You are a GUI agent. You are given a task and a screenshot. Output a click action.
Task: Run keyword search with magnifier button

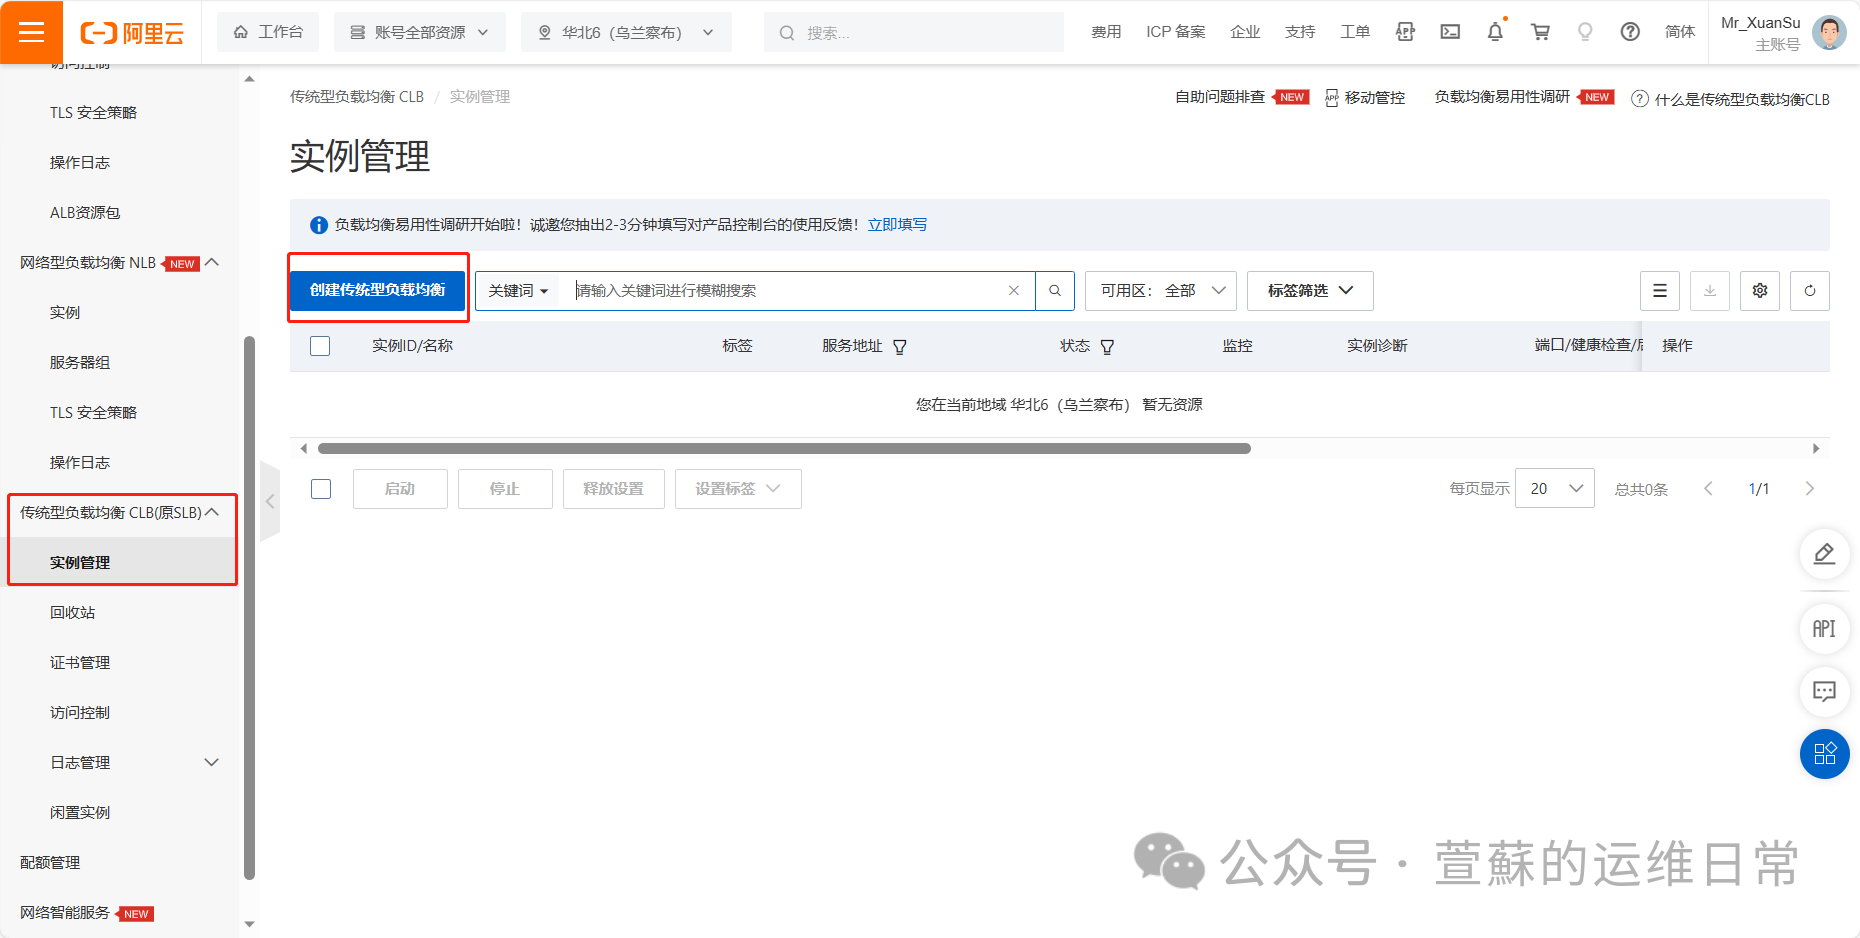1055,291
